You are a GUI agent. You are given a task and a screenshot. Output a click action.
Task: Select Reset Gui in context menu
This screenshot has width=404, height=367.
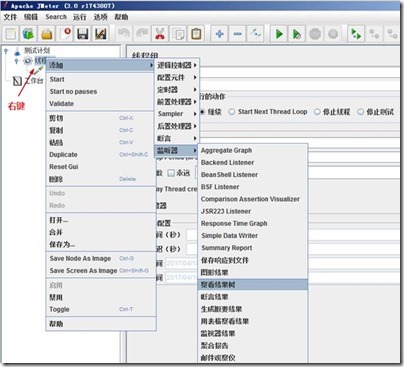101,167
